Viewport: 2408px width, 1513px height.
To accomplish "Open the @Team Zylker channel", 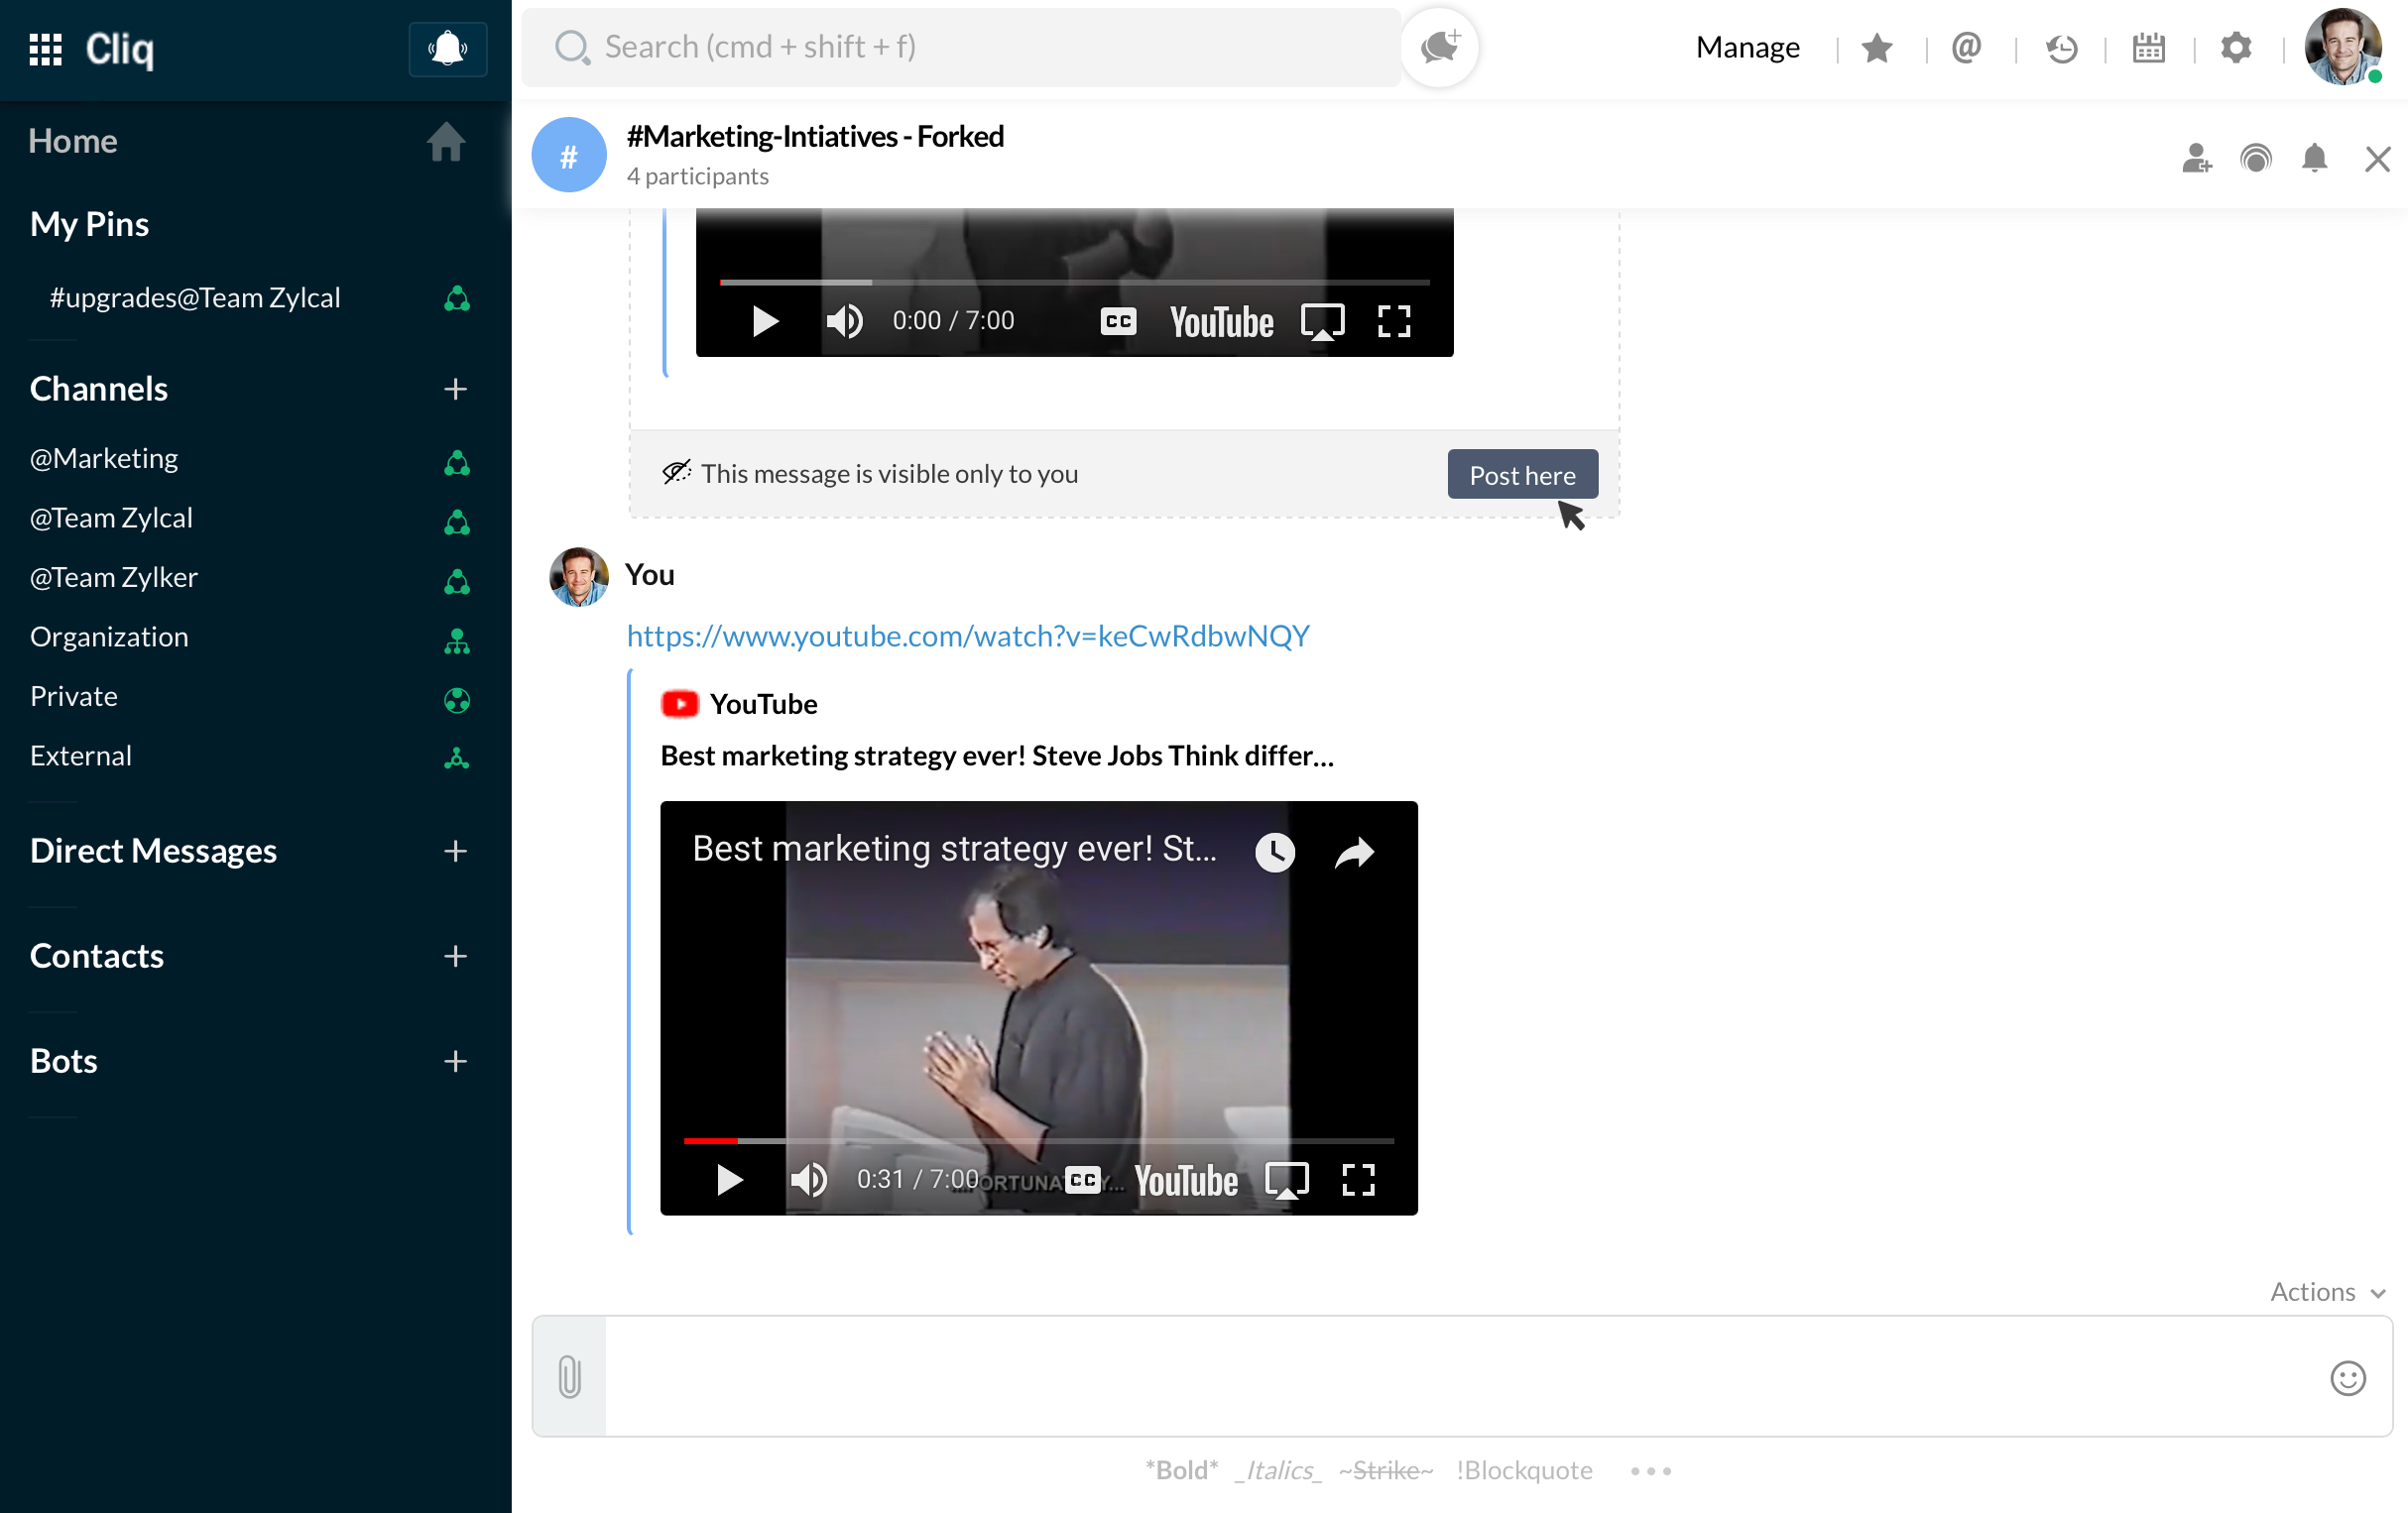I will [x=114, y=577].
